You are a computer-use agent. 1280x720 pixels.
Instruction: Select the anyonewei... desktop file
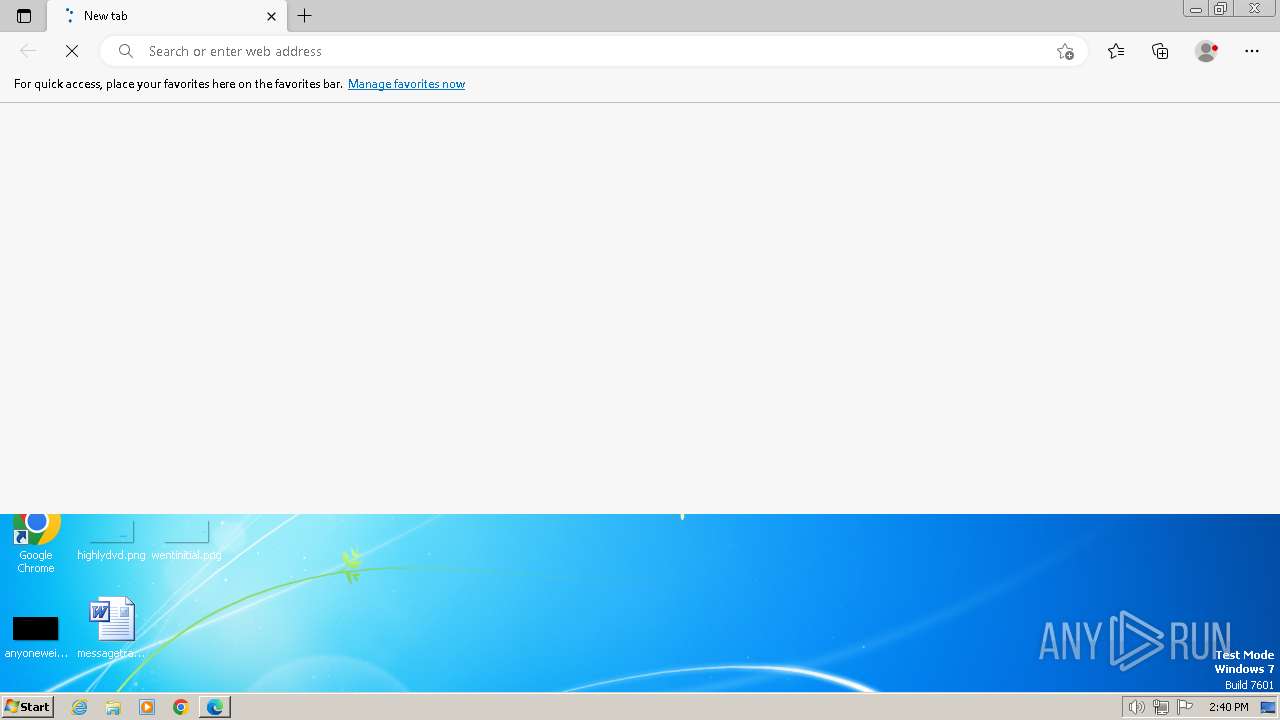pos(36,637)
